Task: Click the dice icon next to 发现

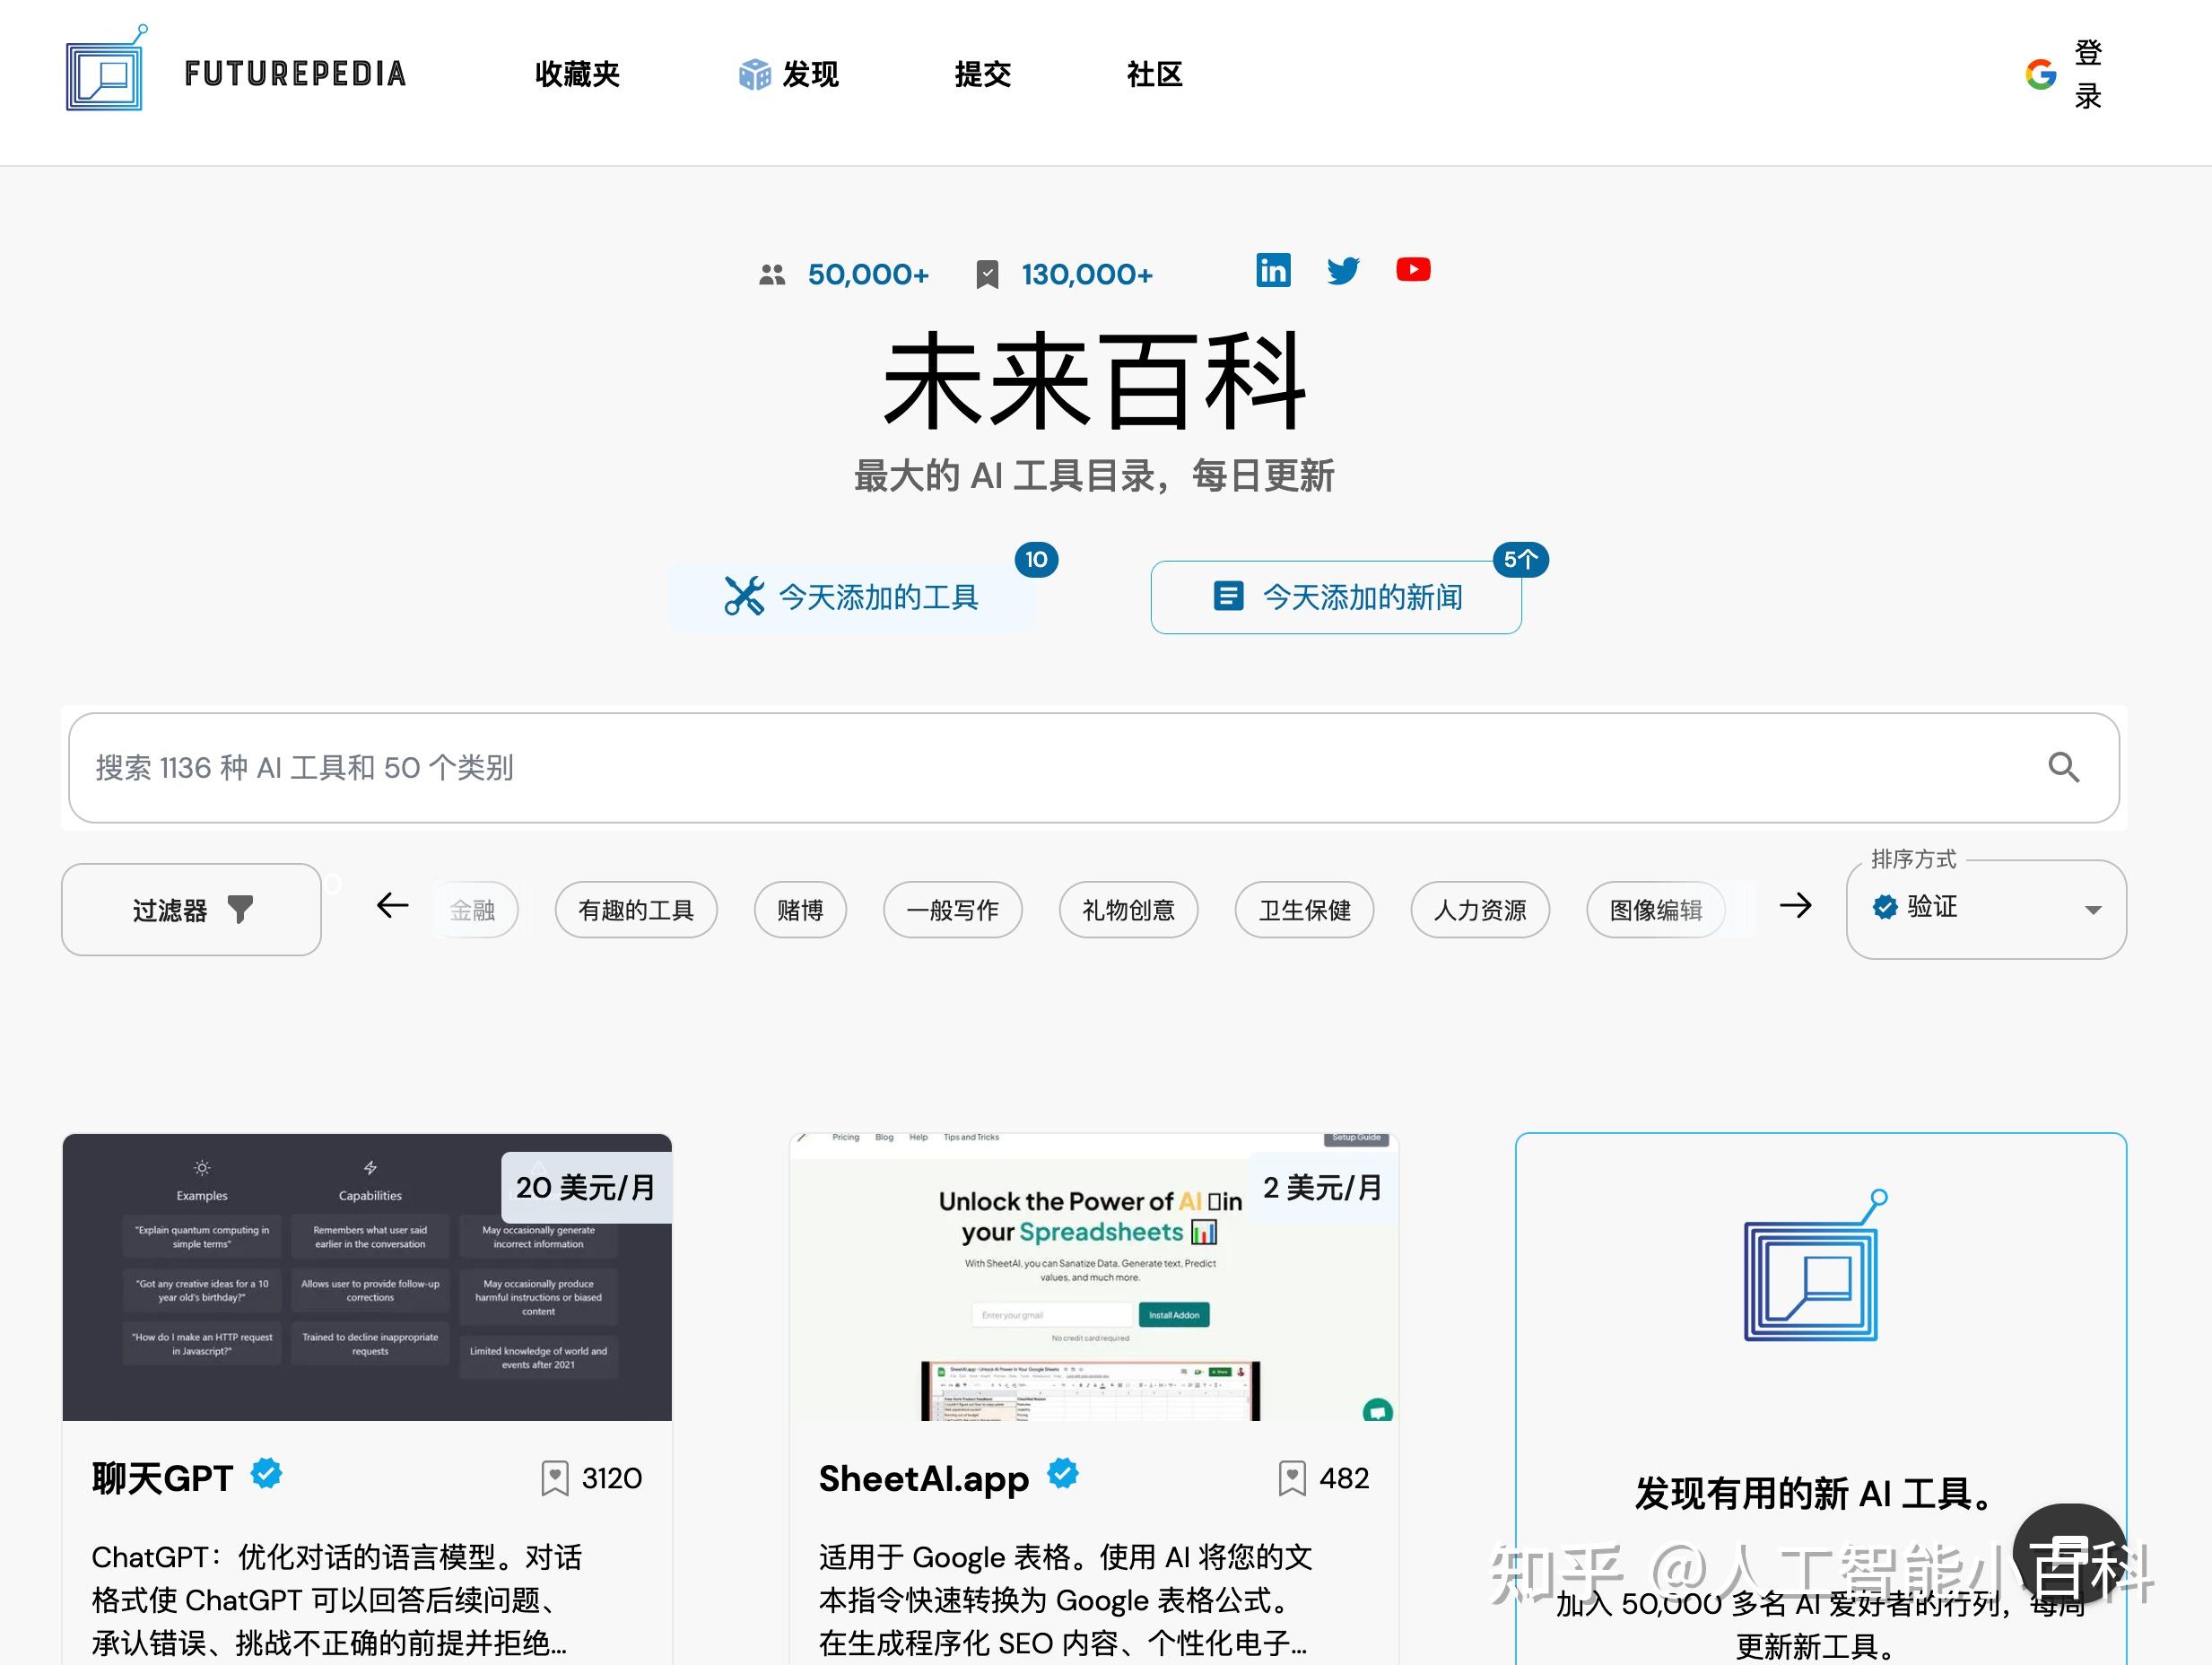Action: [x=755, y=74]
